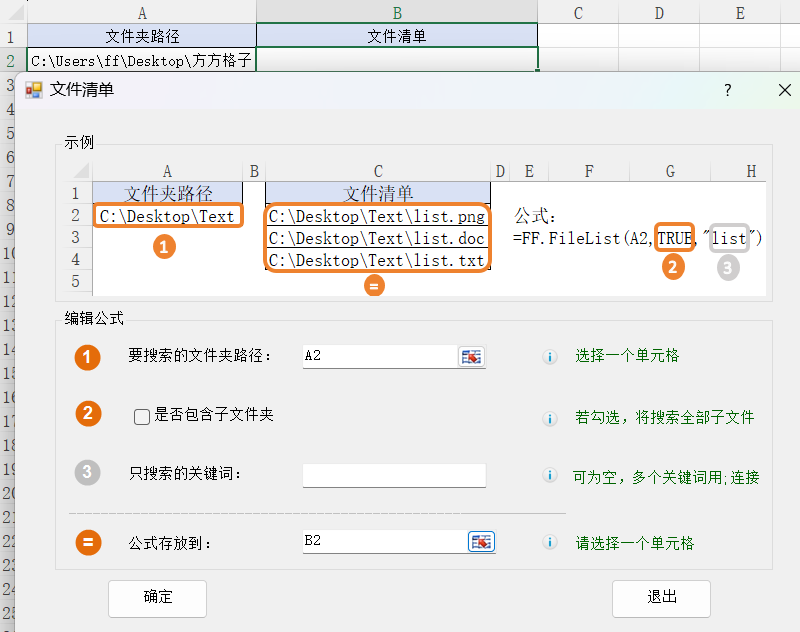Select column B header in spreadsheet
800x632 pixels.
(397, 12)
